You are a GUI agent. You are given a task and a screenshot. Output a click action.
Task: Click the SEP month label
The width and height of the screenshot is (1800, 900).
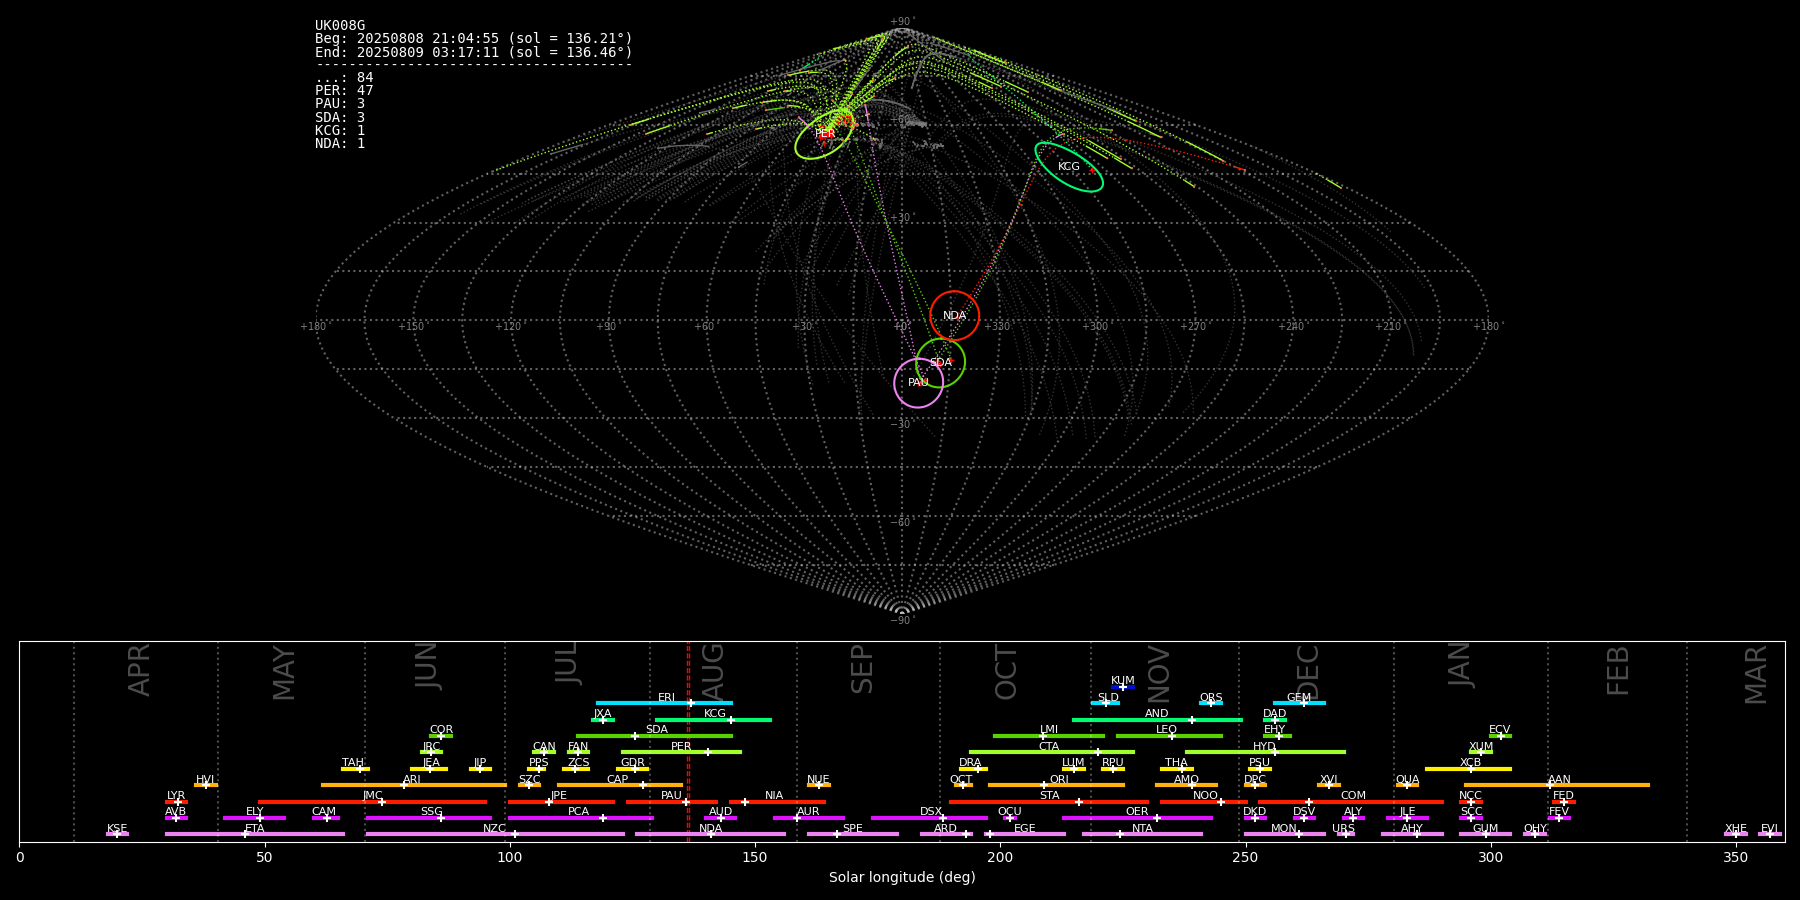[862, 669]
